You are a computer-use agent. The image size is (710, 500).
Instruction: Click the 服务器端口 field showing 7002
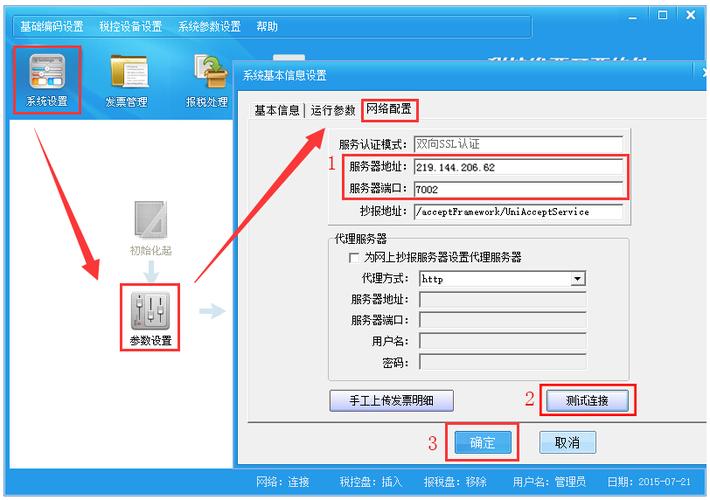[x=518, y=189]
